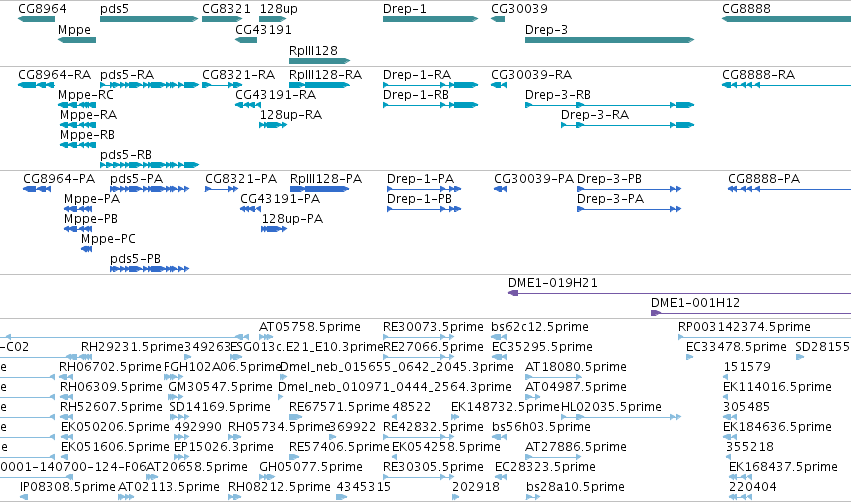
Task: Open the pds5 gene in the gene track
Action: (x=149, y=19)
